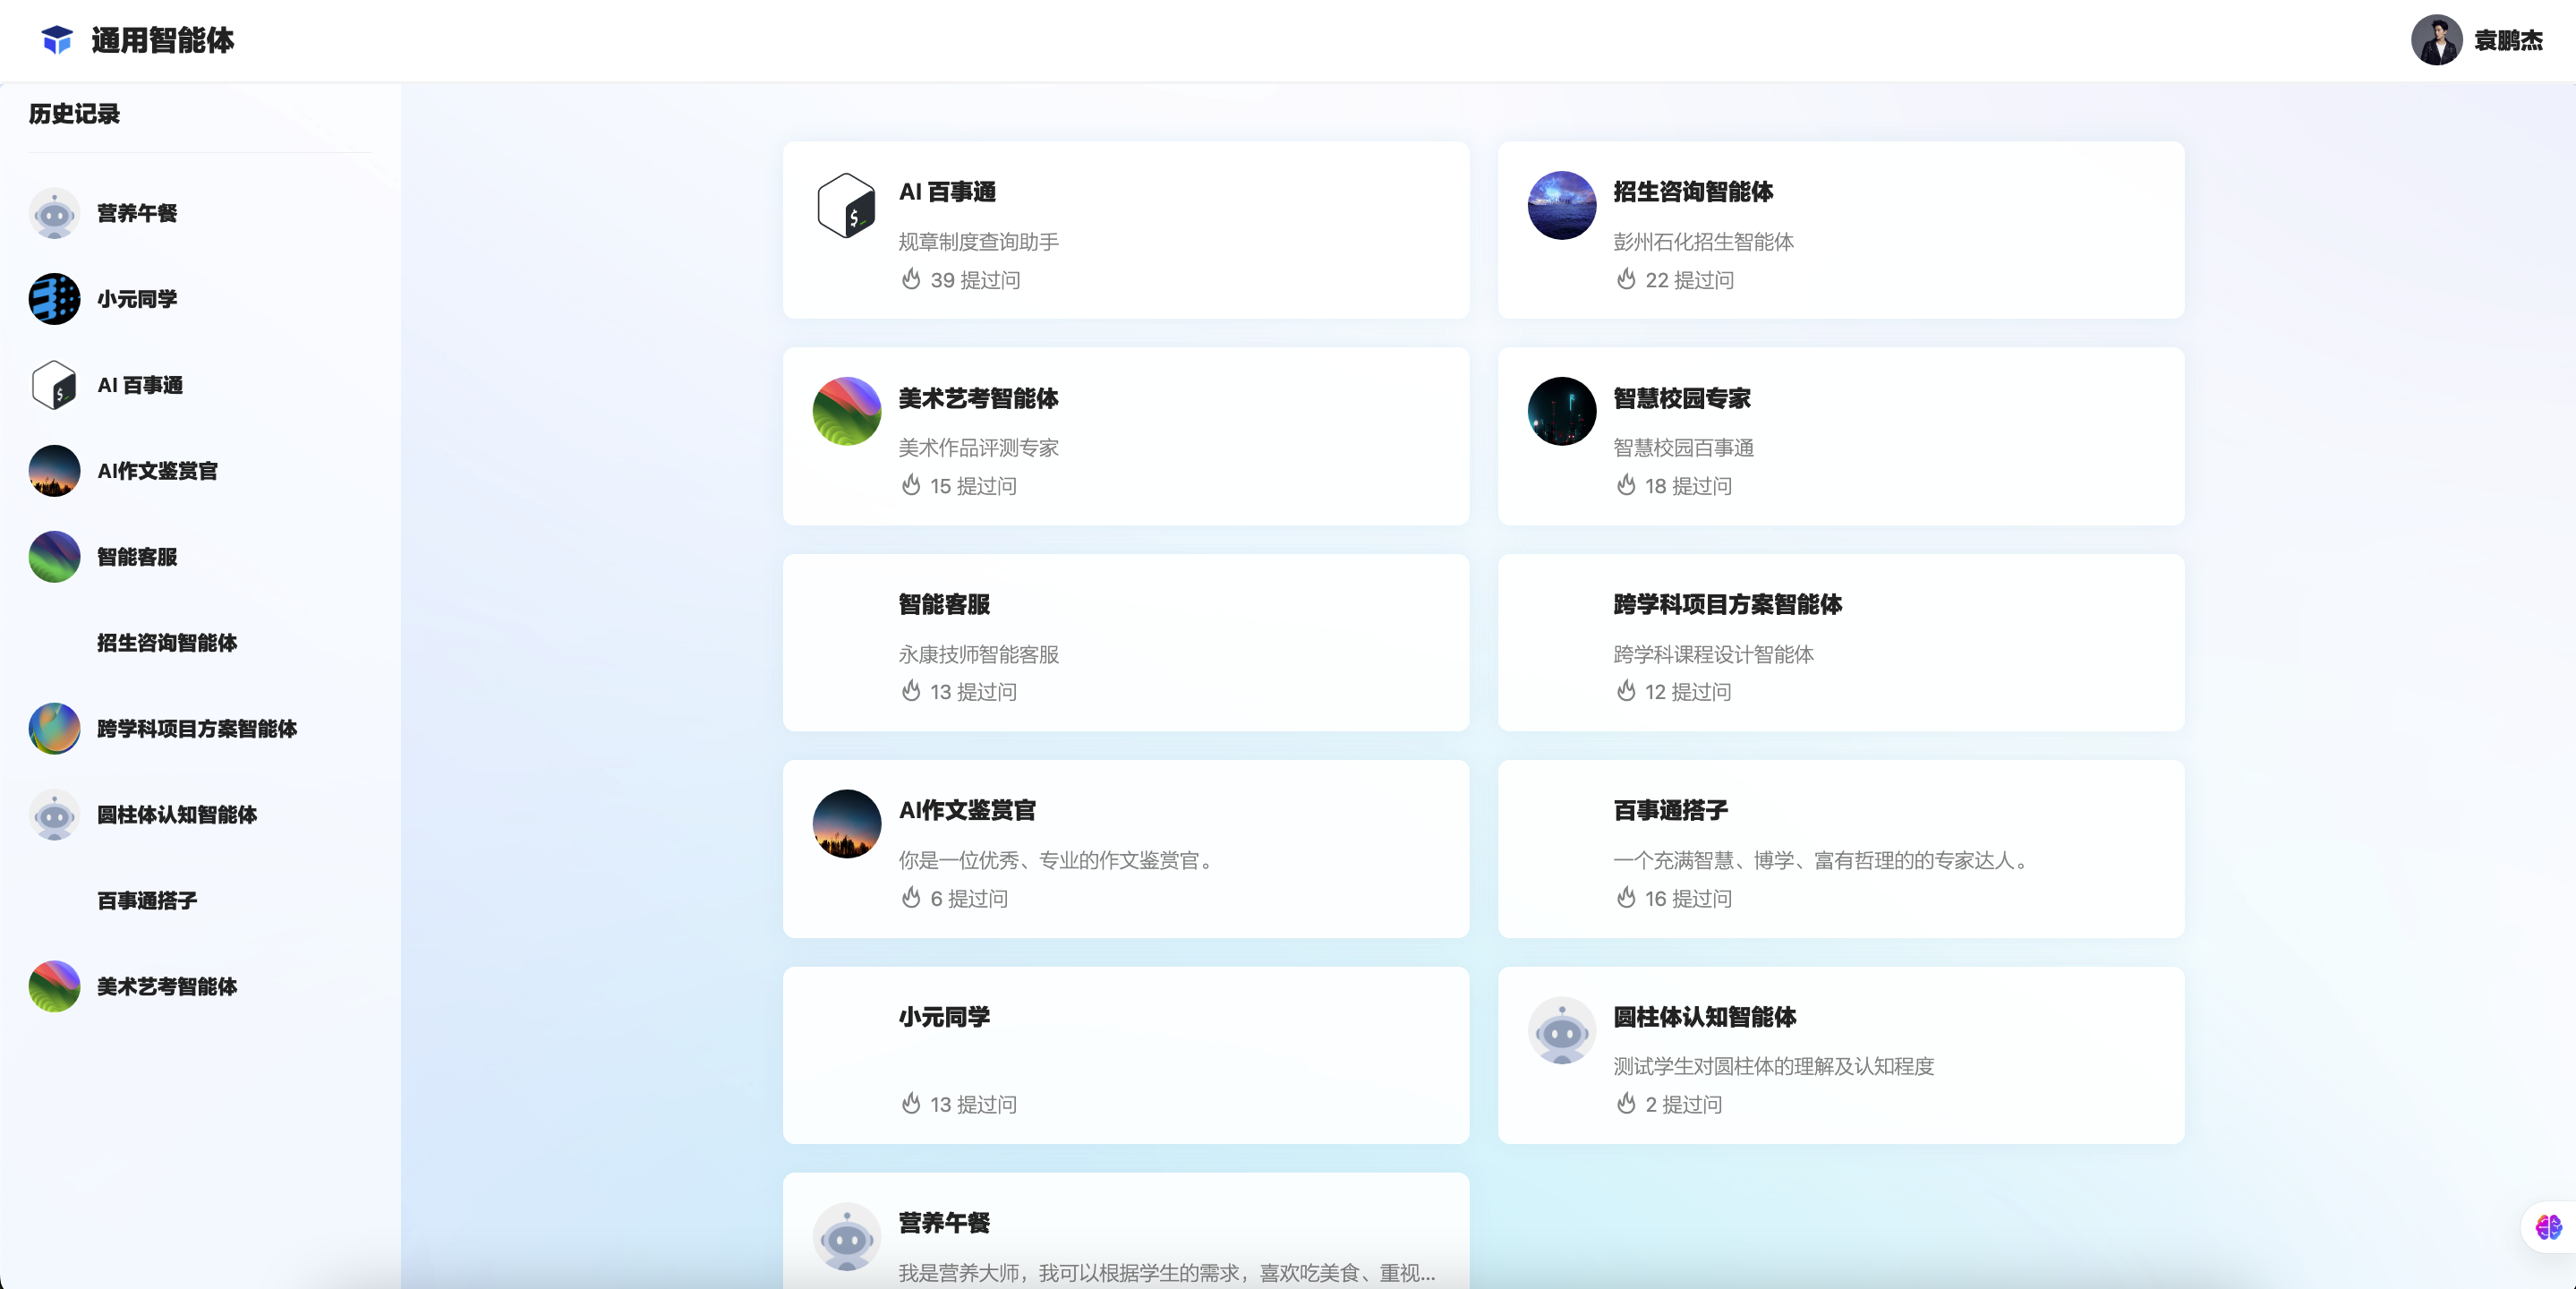Open the 智能客服 agent card

[1125, 643]
